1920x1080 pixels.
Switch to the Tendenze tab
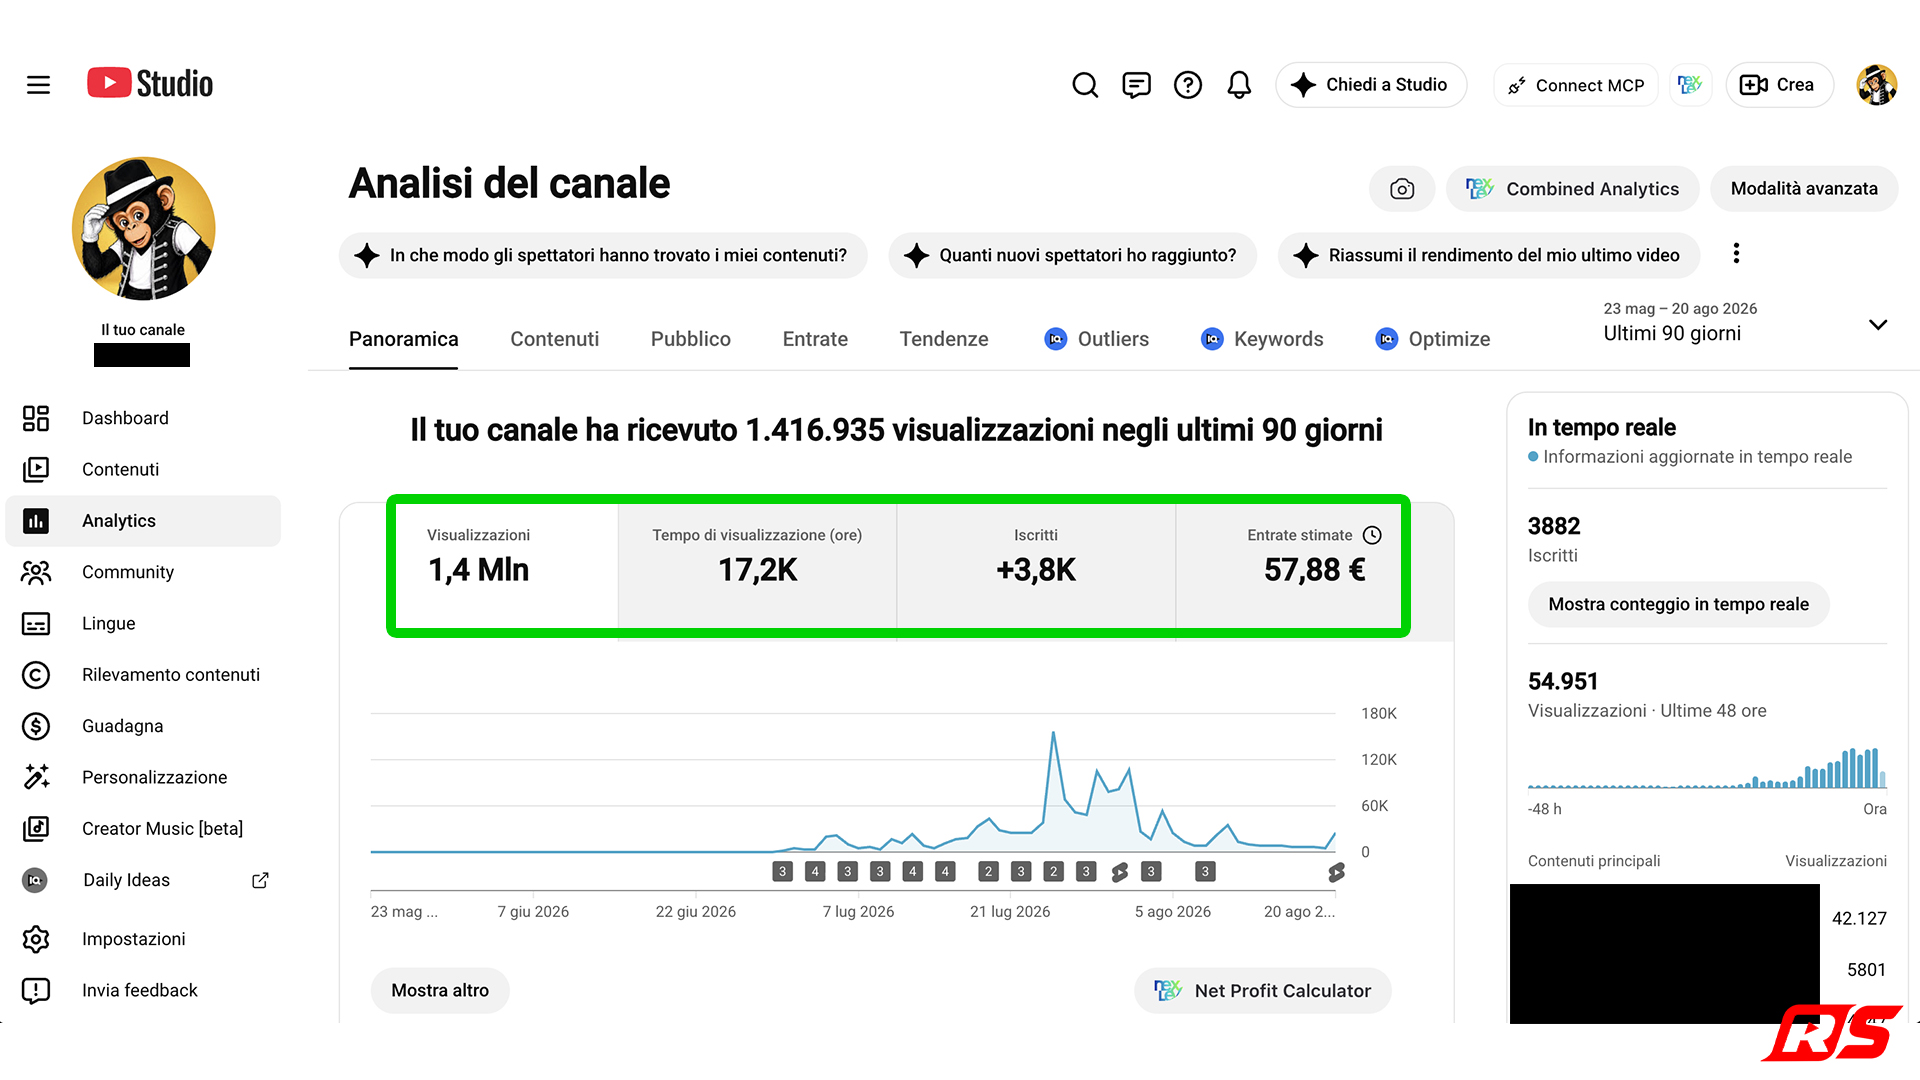pos(944,339)
